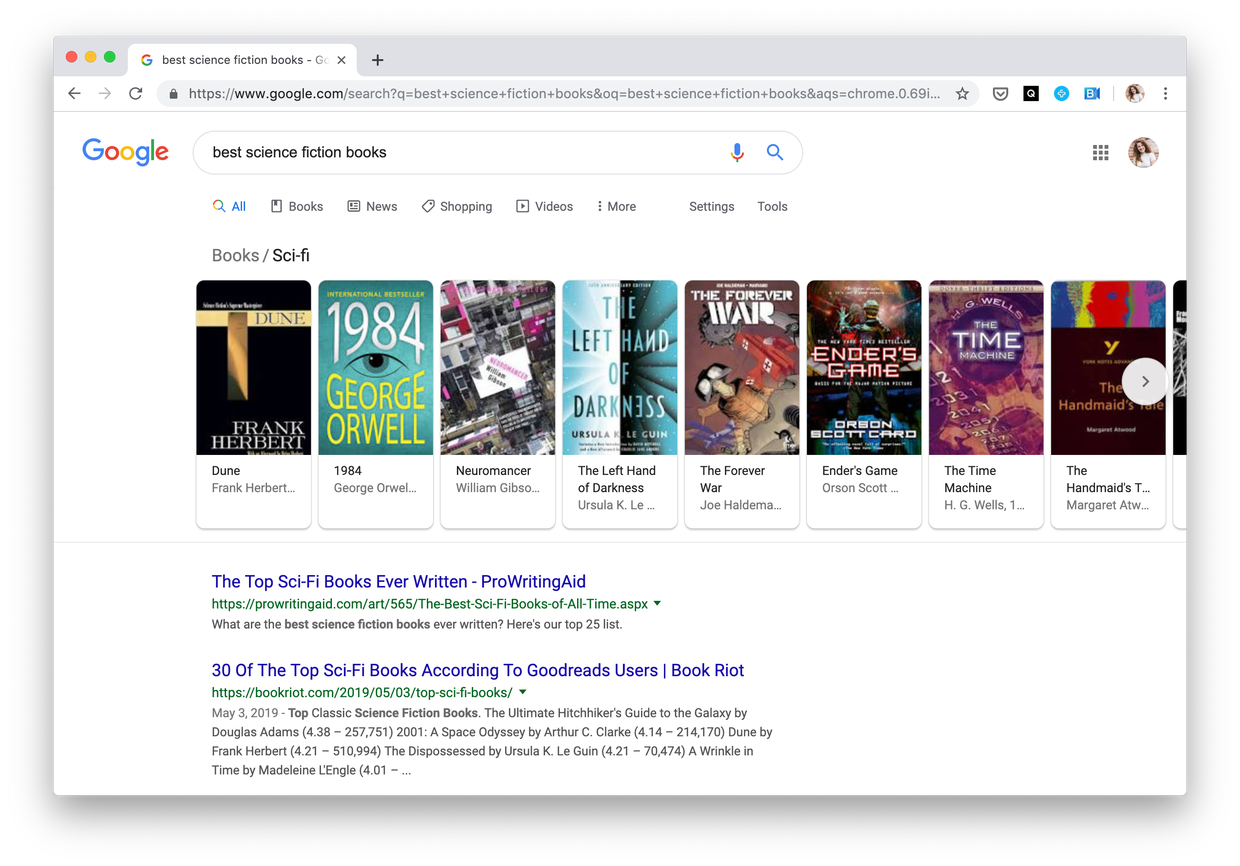This screenshot has width=1240, height=866.
Task: Click the 'The Forever War' title text
Action: (x=732, y=479)
